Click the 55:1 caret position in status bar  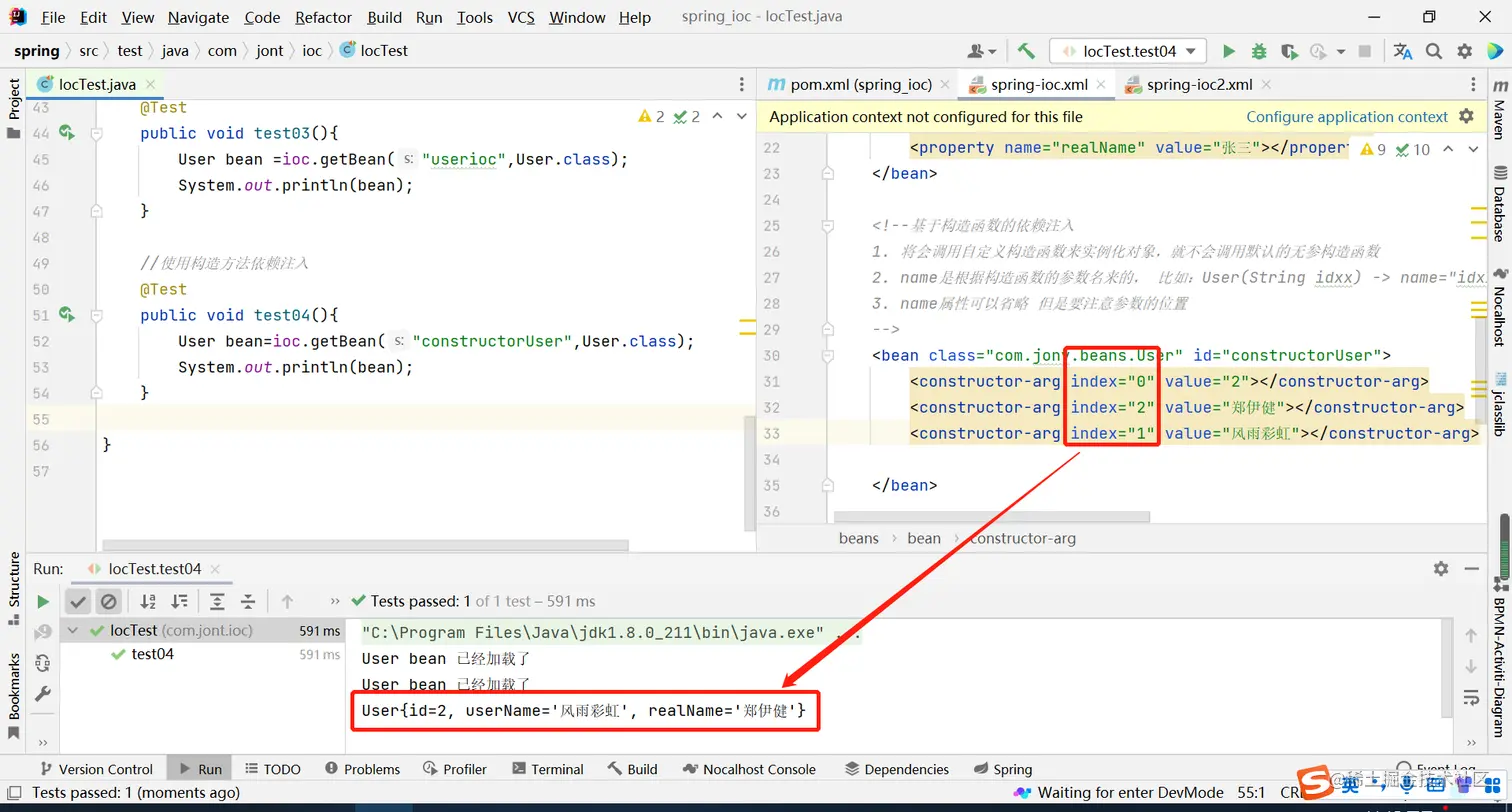1251,793
